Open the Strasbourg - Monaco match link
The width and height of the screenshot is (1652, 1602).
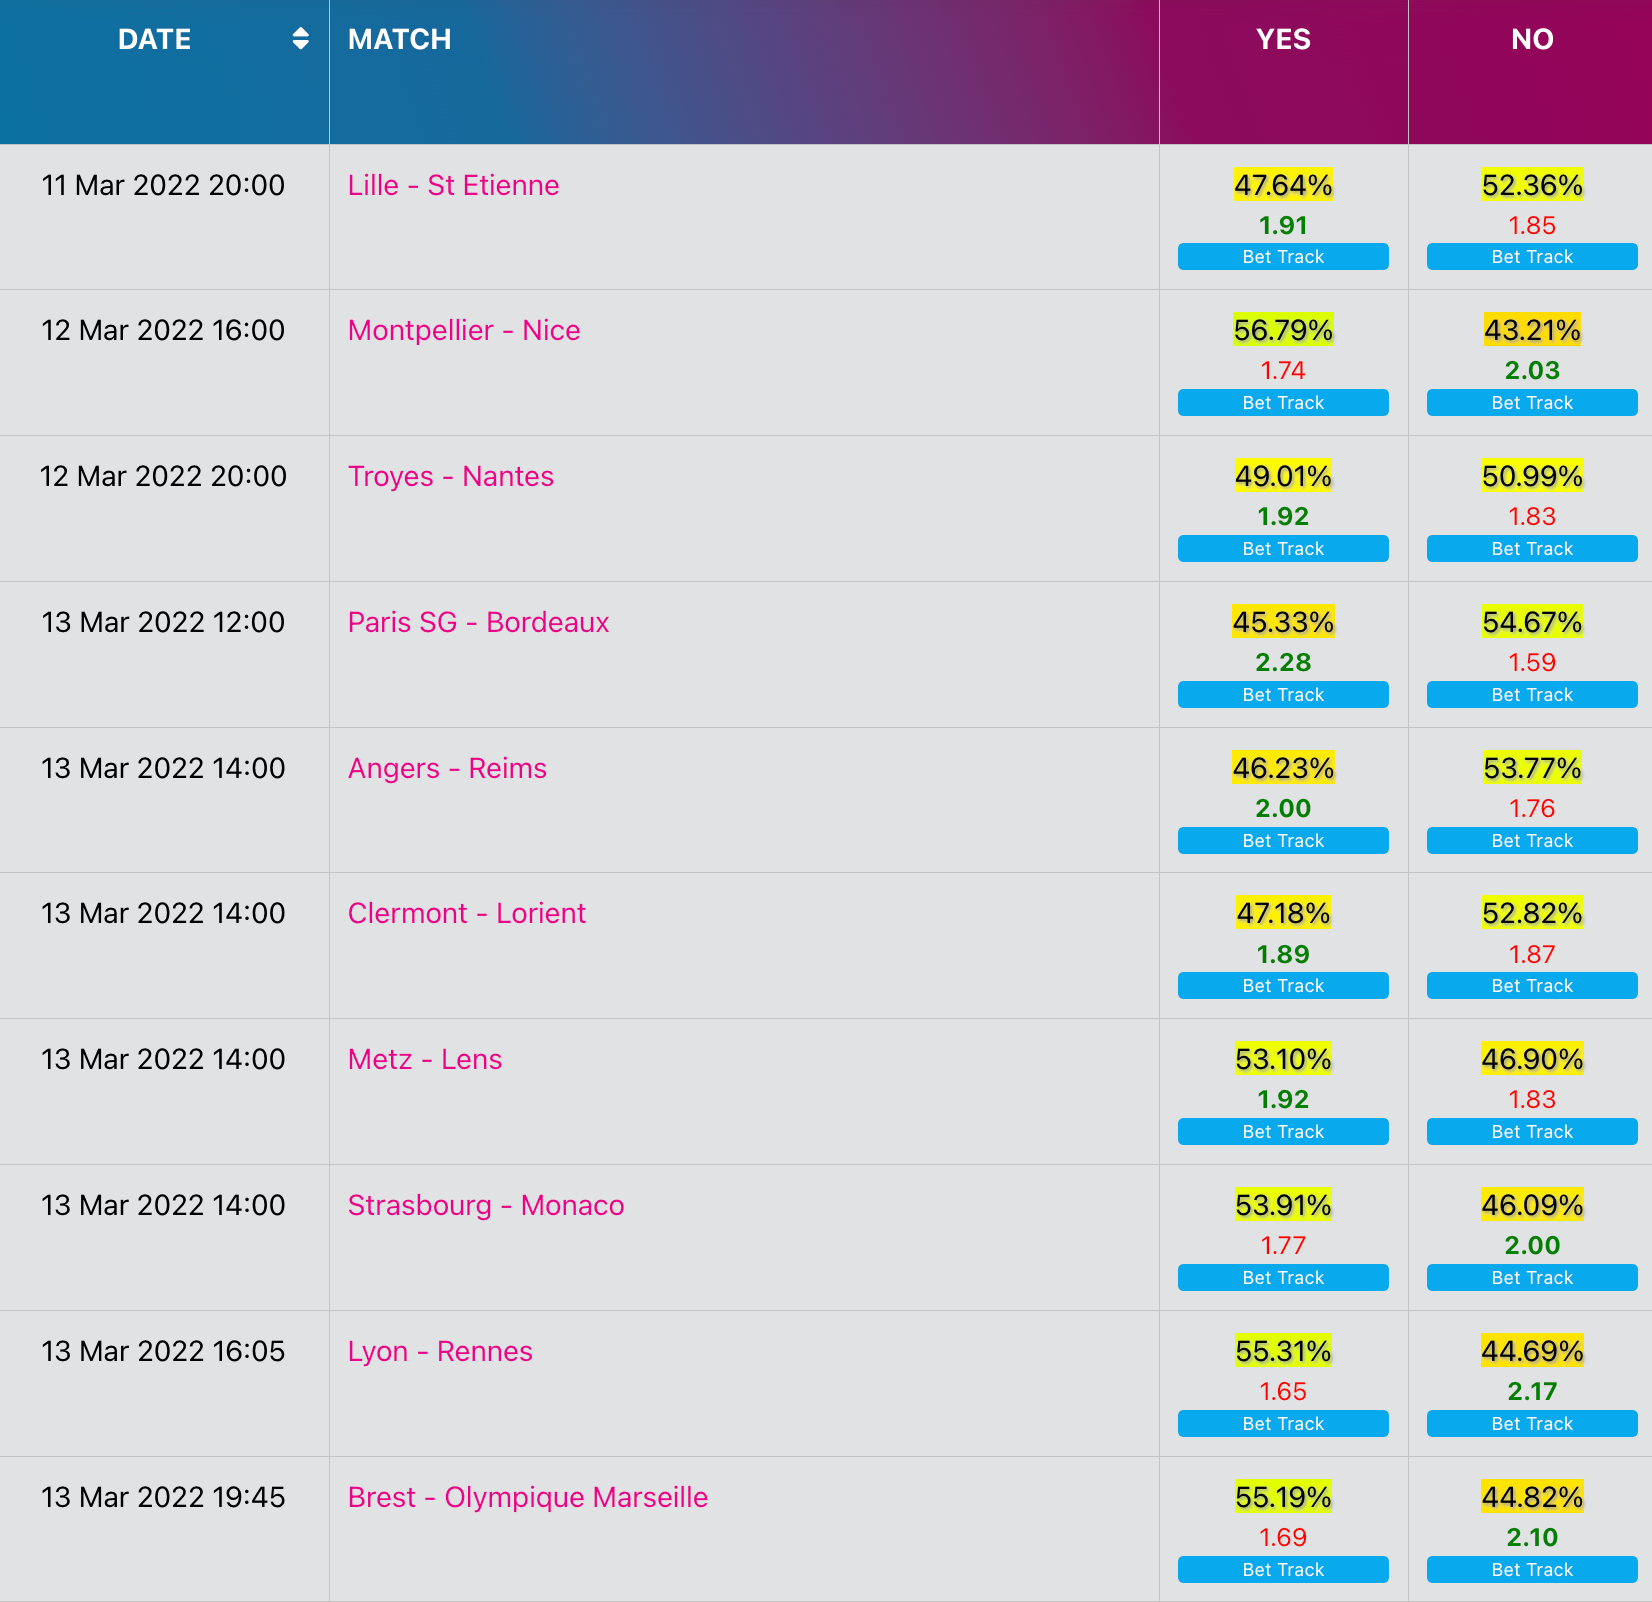click(486, 1206)
